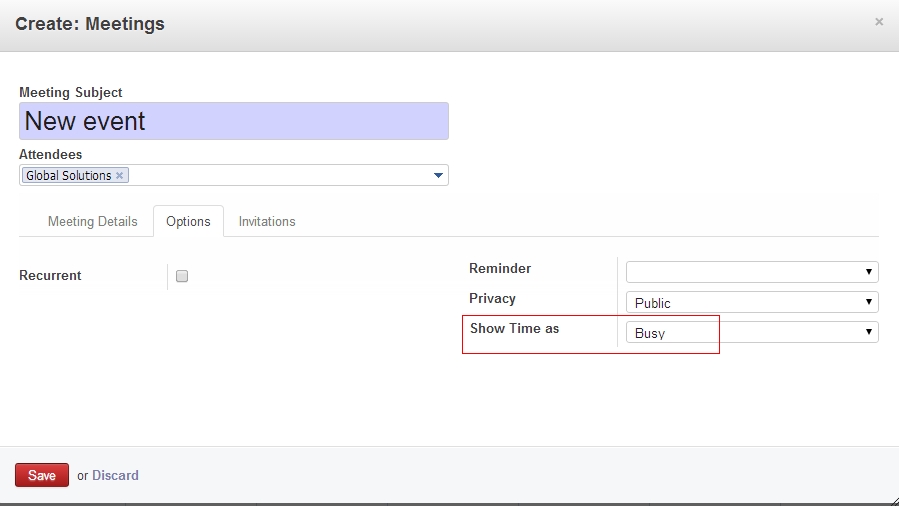This screenshot has width=899, height=506.
Task: Remove the Global Solutions attendee tag
Action: 120,175
